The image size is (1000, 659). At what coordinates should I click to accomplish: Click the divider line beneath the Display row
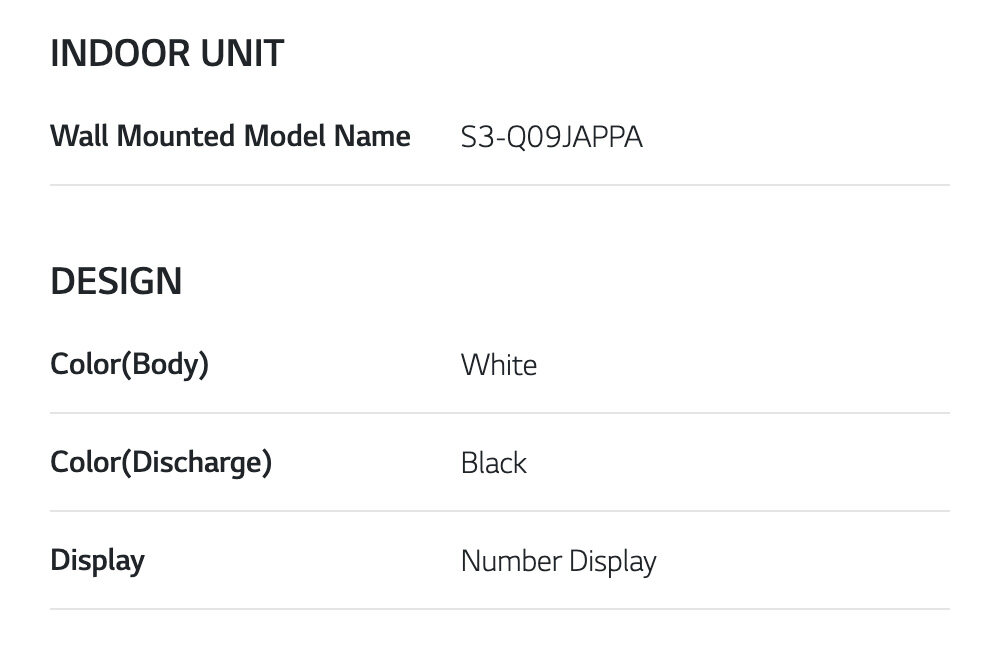tap(500, 609)
